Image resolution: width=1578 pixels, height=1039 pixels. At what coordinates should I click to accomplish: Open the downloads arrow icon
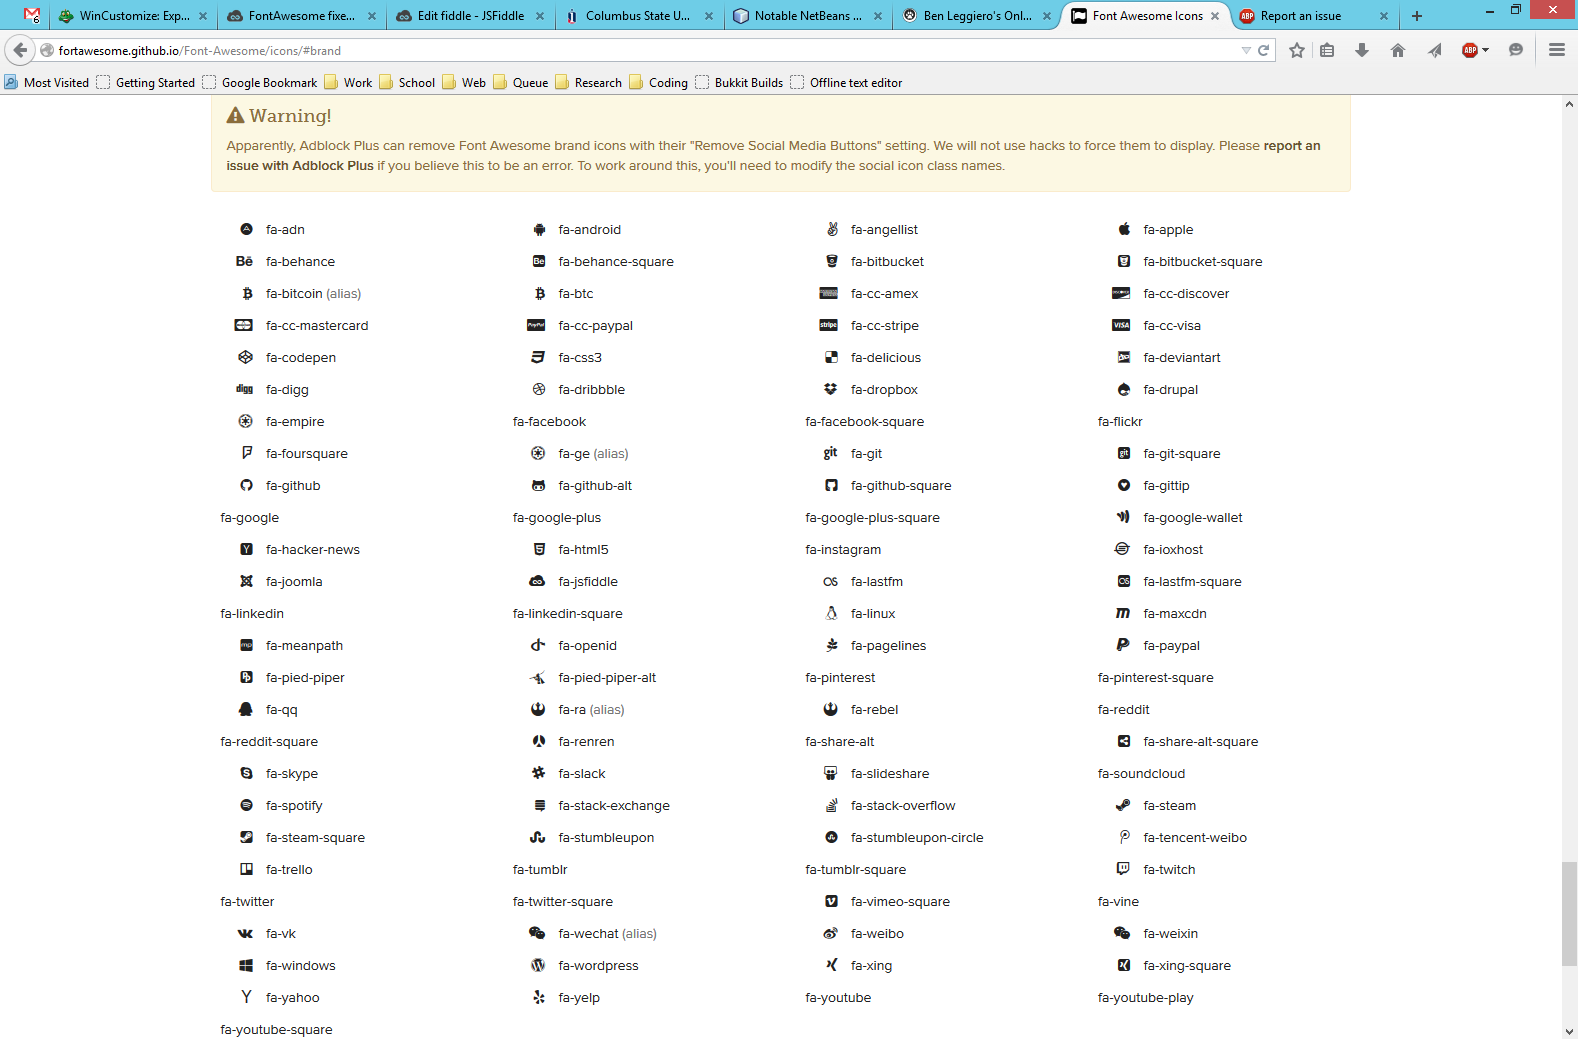click(1362, 50)
